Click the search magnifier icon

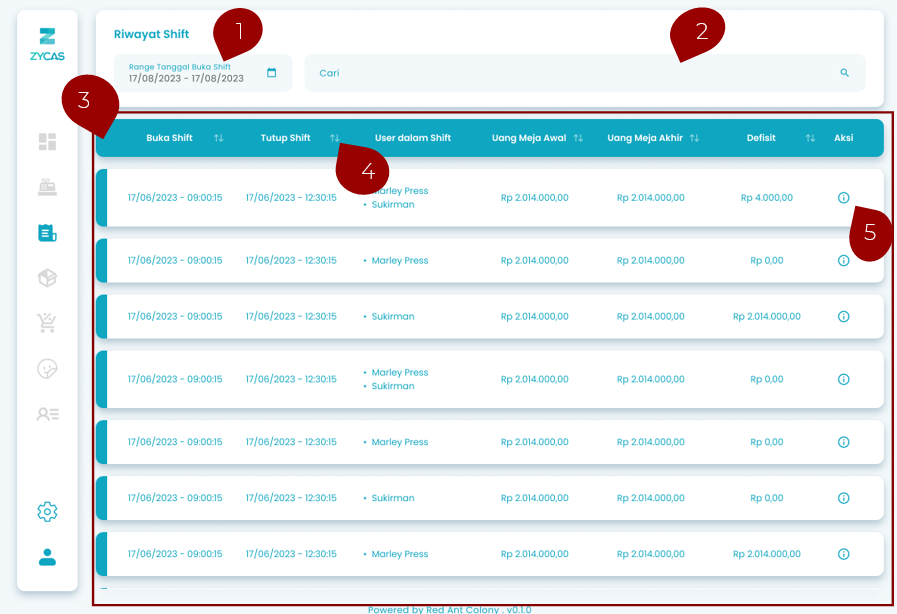845,73
